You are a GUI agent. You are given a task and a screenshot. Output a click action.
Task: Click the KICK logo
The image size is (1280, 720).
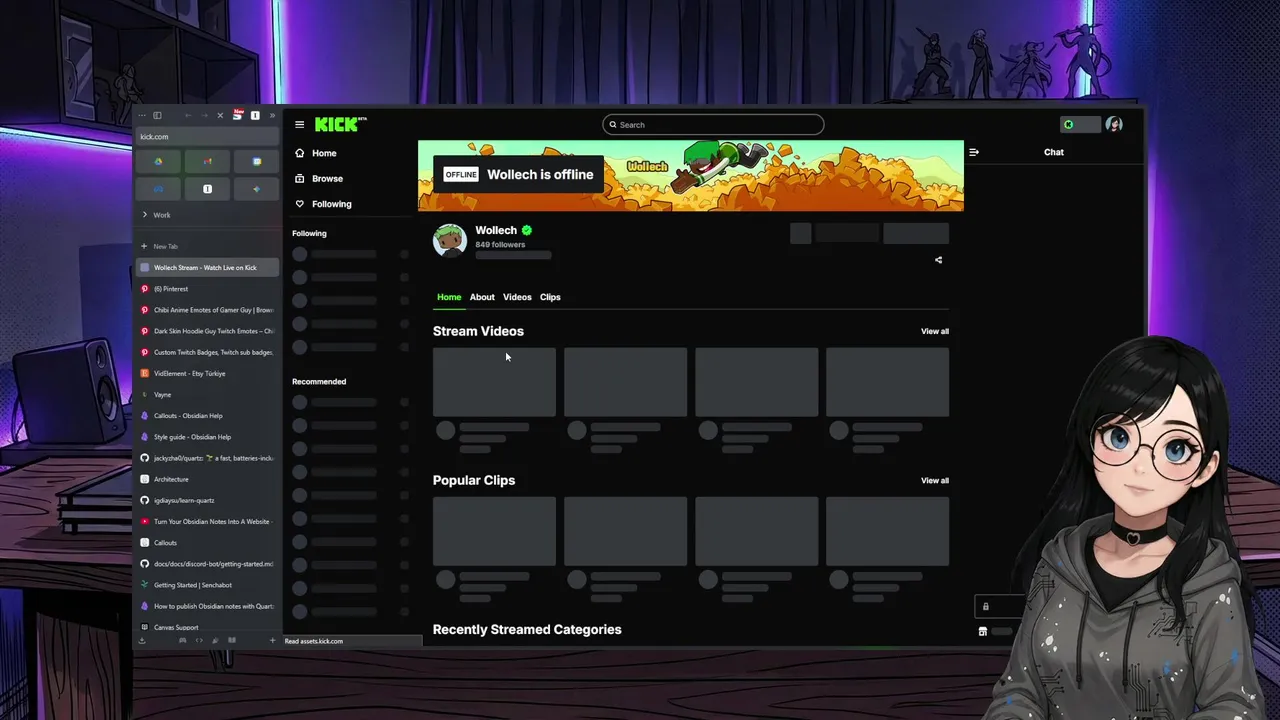click(341, 124)
